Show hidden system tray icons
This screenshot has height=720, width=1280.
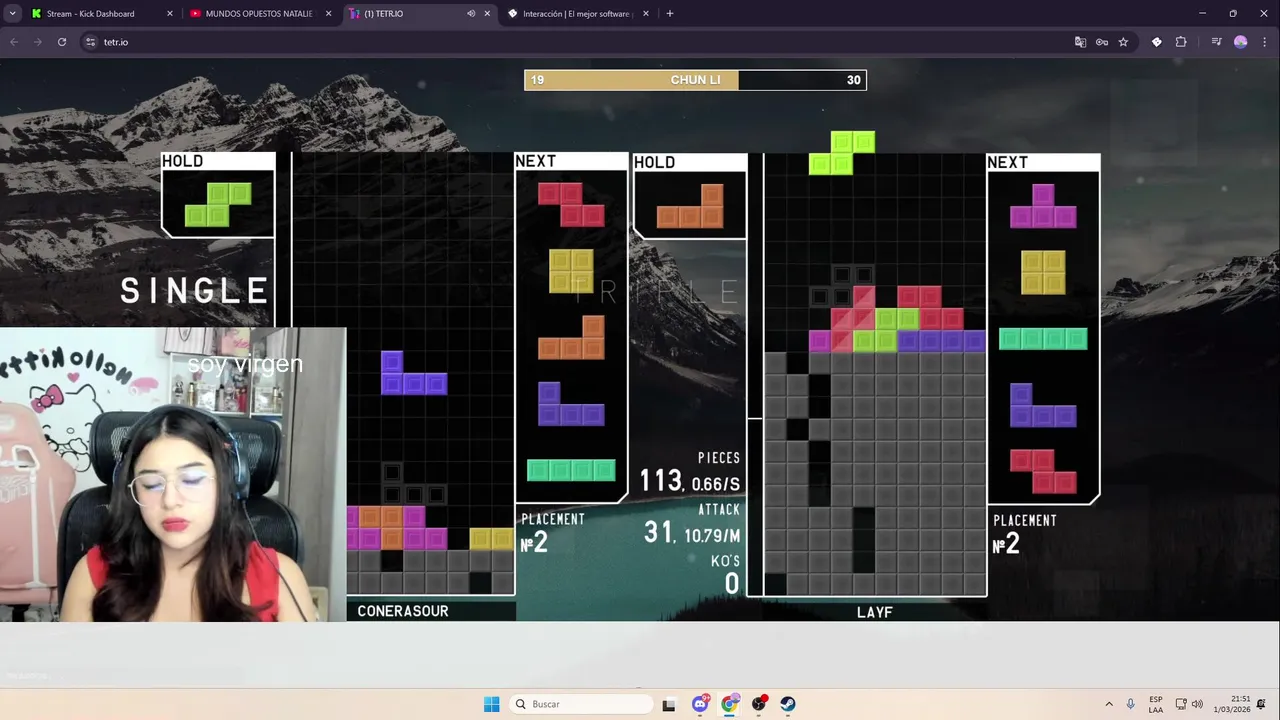click(x=1108, y=704)
